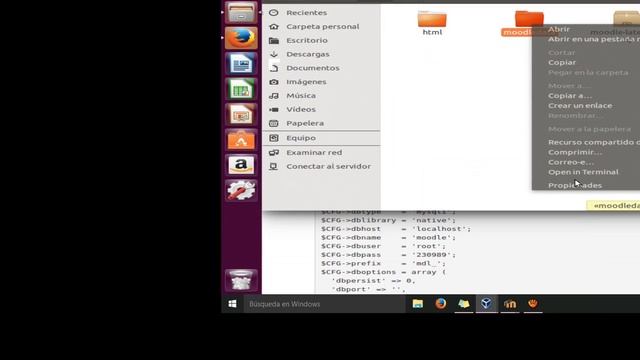Click the text line with $CFG->dbpass
This screenshot has height=360, width=640.
pyautogui.click(x=388, y=255)
